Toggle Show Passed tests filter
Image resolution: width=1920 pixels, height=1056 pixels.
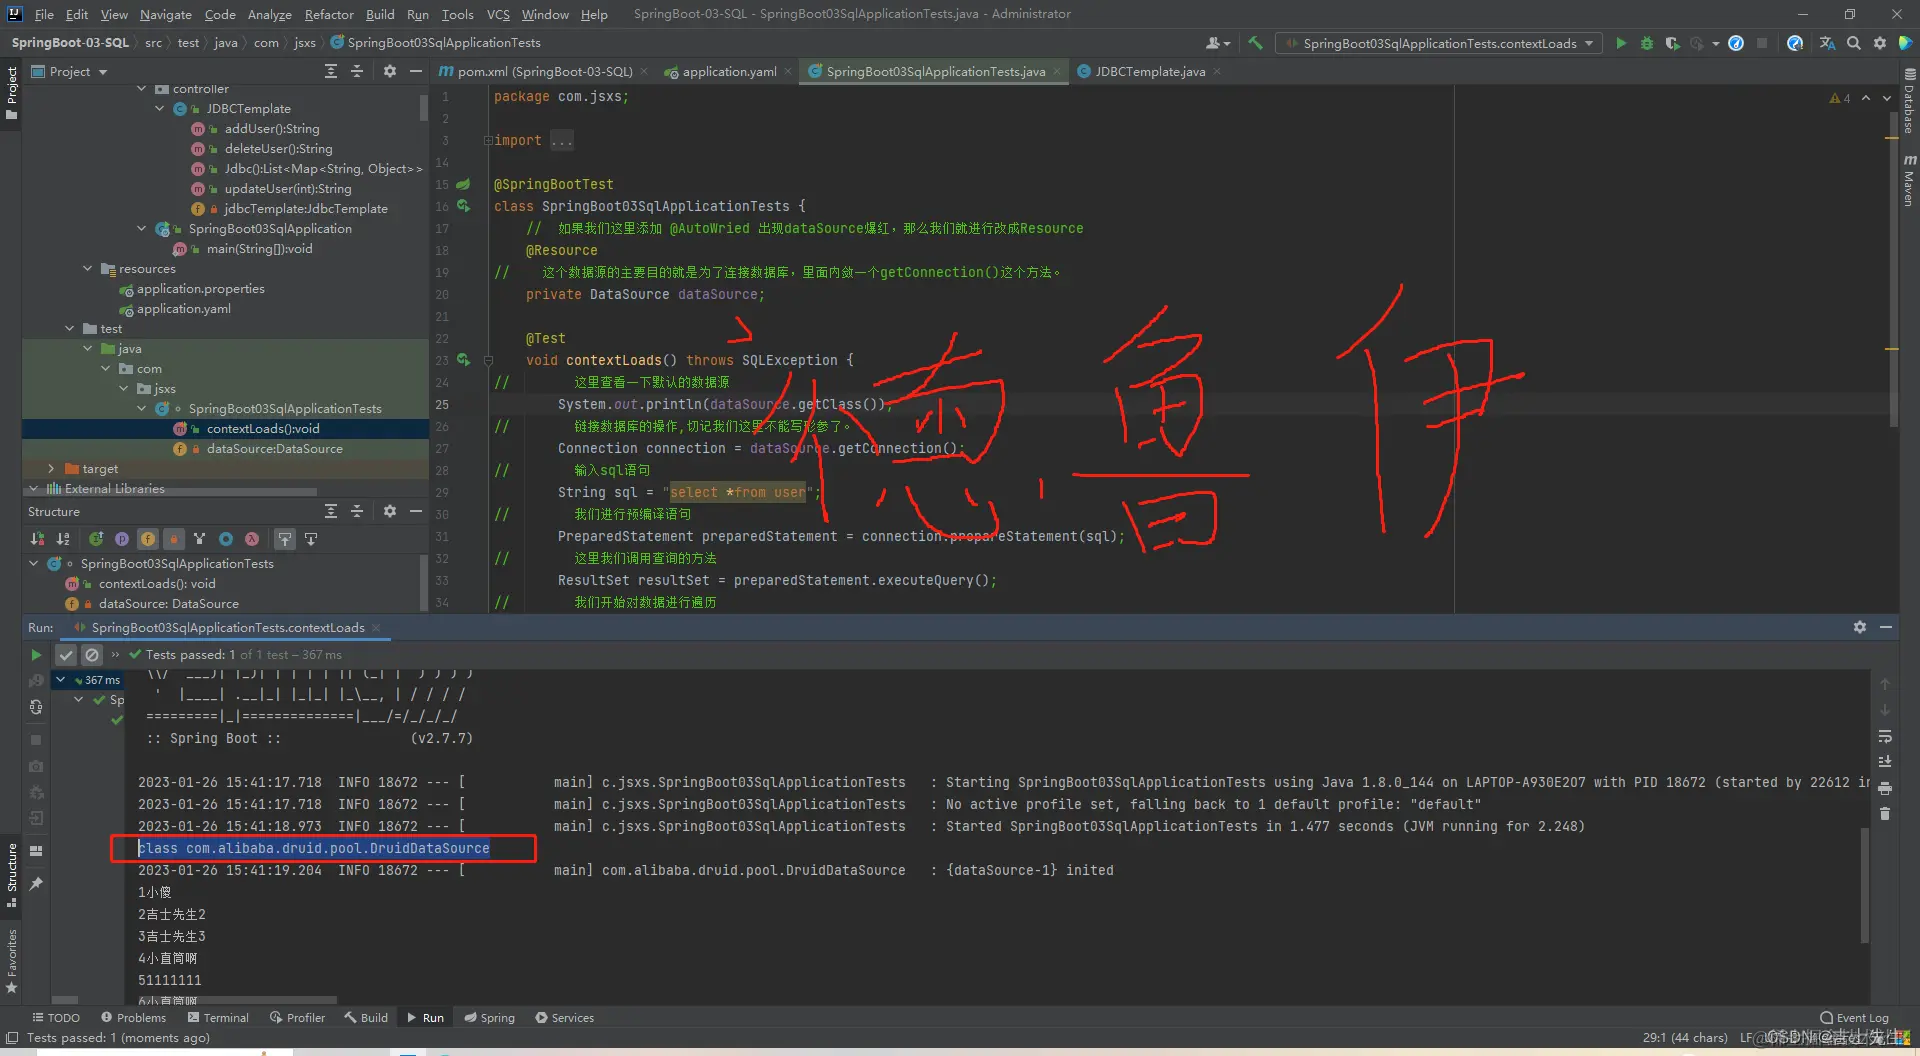point(66,655)
